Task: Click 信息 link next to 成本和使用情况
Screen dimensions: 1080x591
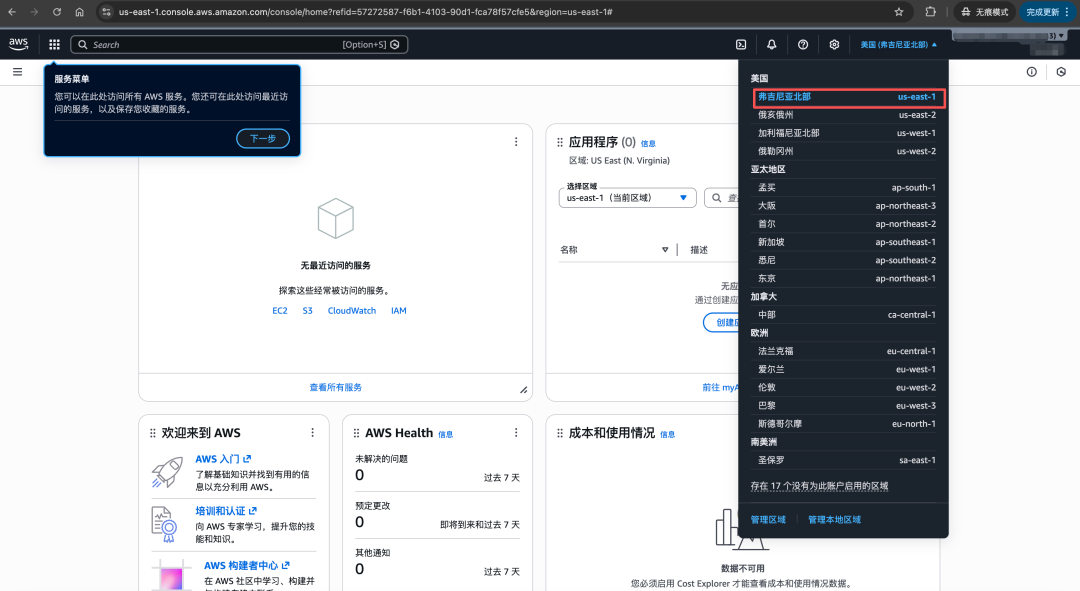Action: click(x=667, y=435)
